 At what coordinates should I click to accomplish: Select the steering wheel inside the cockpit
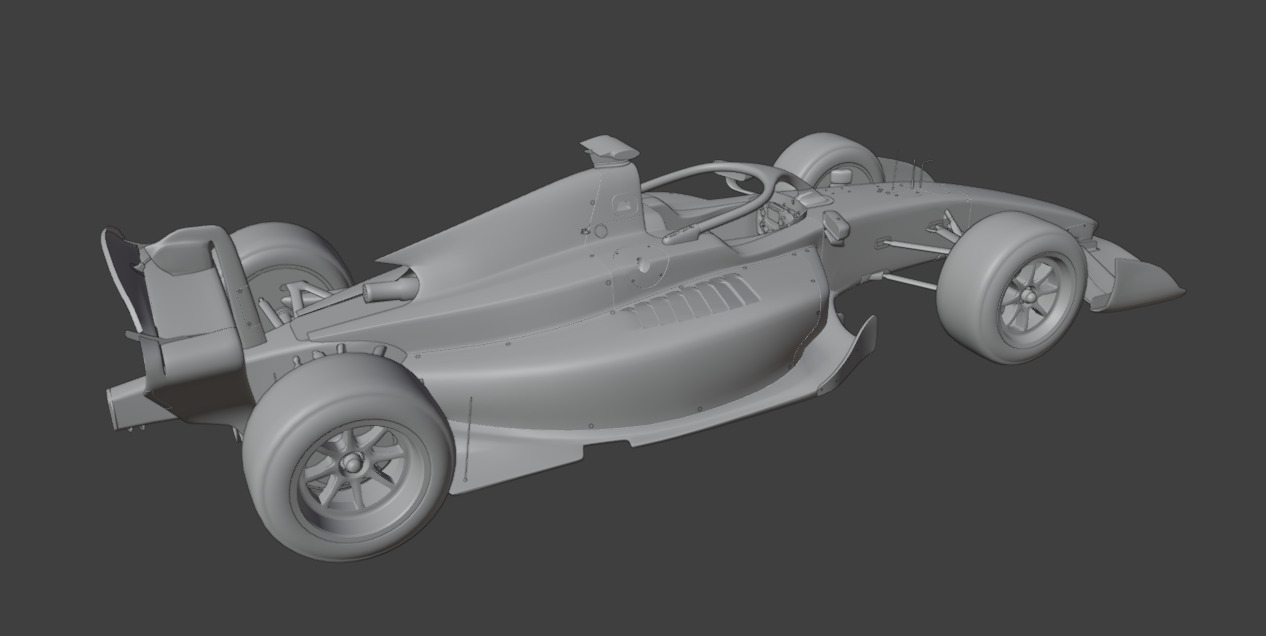point(777,219)
